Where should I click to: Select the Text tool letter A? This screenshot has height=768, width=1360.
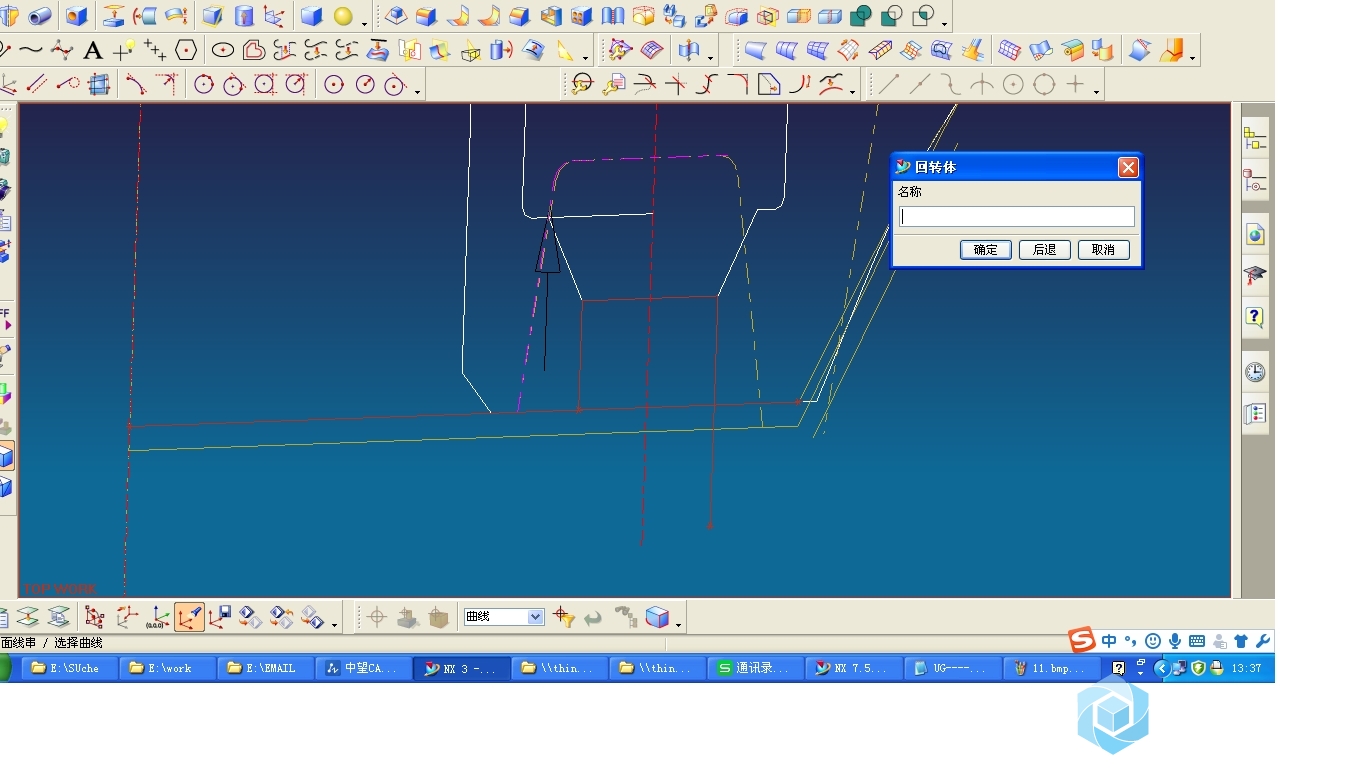tap(93, 50)
